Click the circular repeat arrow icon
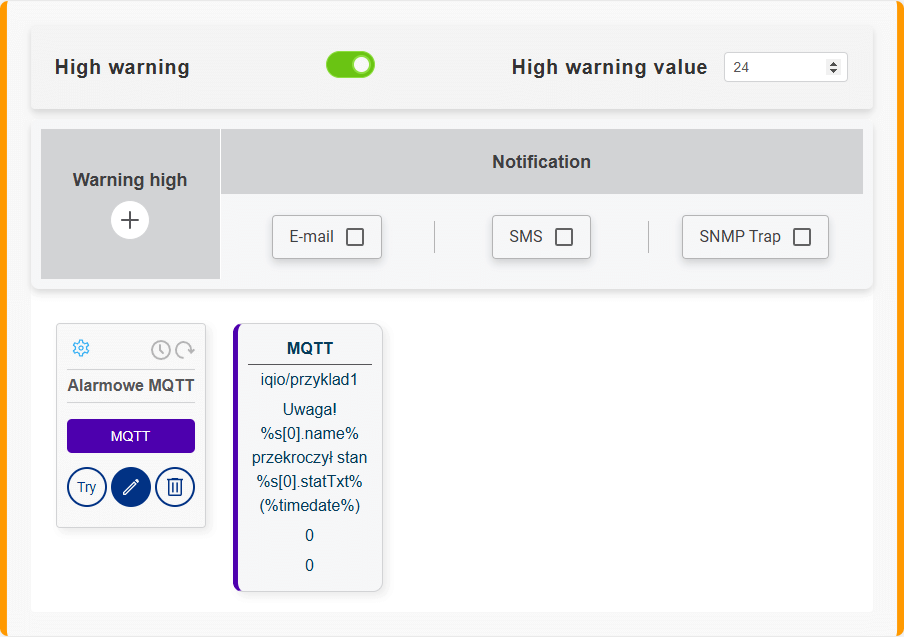The width and height of the screenshot is (904, 637). point(185,350)
